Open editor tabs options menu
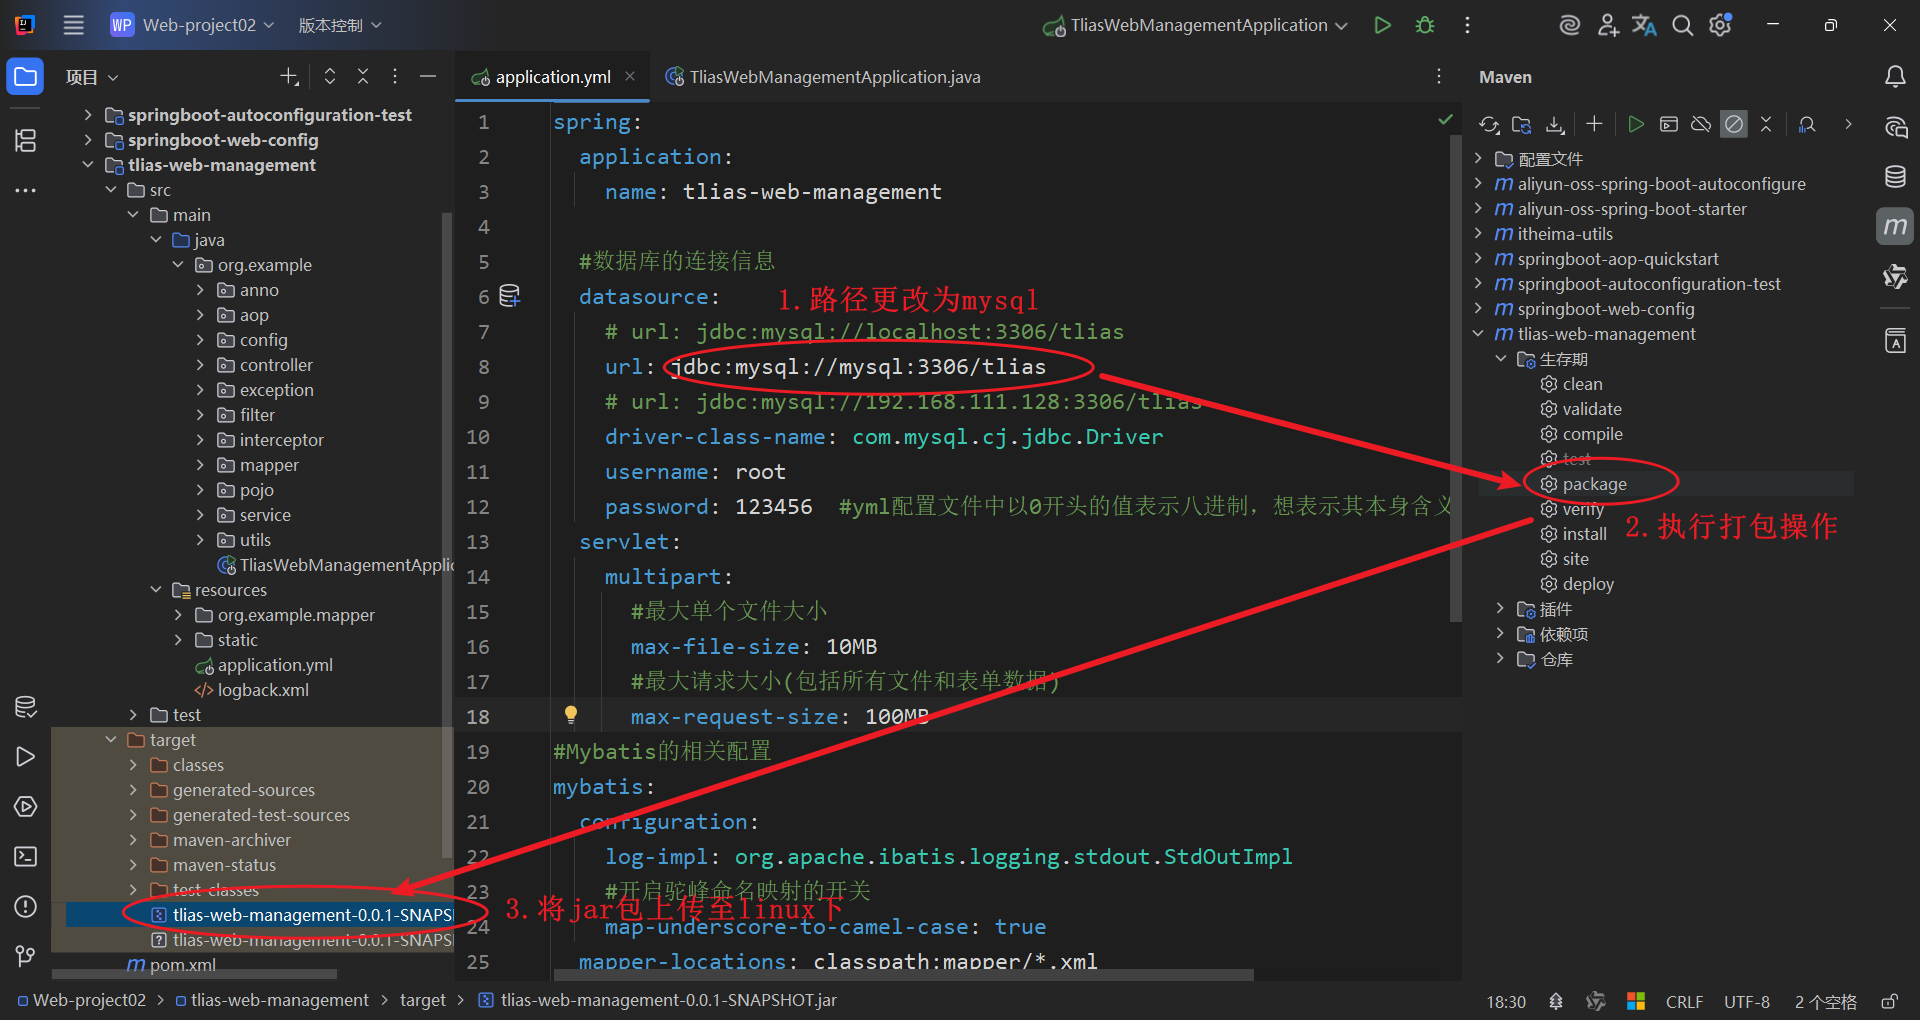Image resolution: width=1920 pixels, height=1020 pixels. pos(1439,76)
